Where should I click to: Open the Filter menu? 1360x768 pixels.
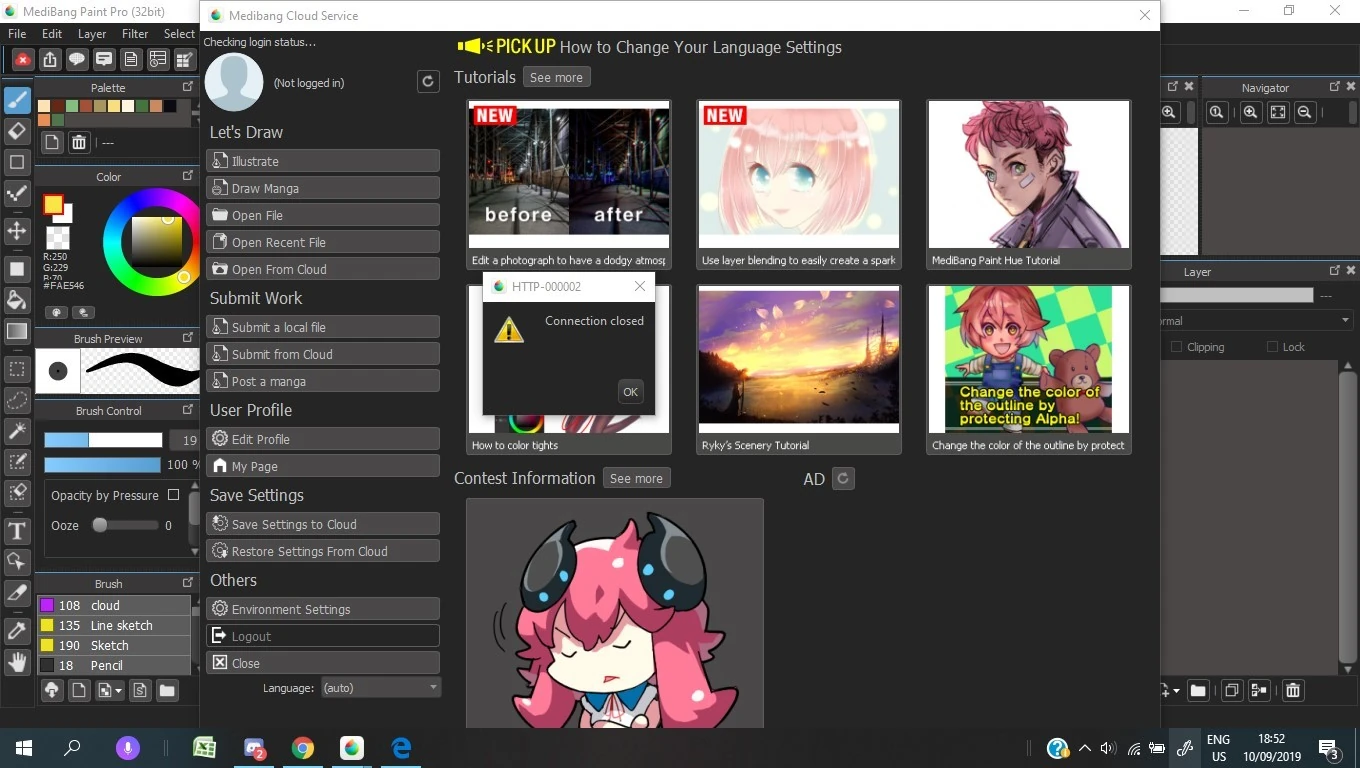[x=135, y=34]
